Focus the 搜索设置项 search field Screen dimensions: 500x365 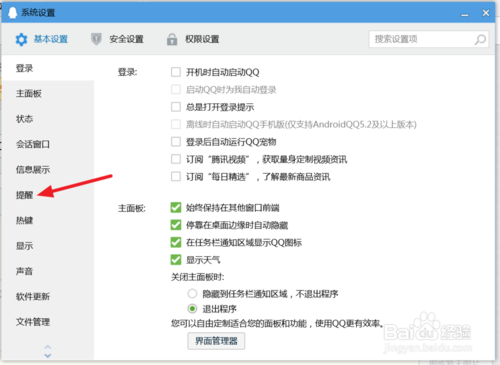coord(429,39)
